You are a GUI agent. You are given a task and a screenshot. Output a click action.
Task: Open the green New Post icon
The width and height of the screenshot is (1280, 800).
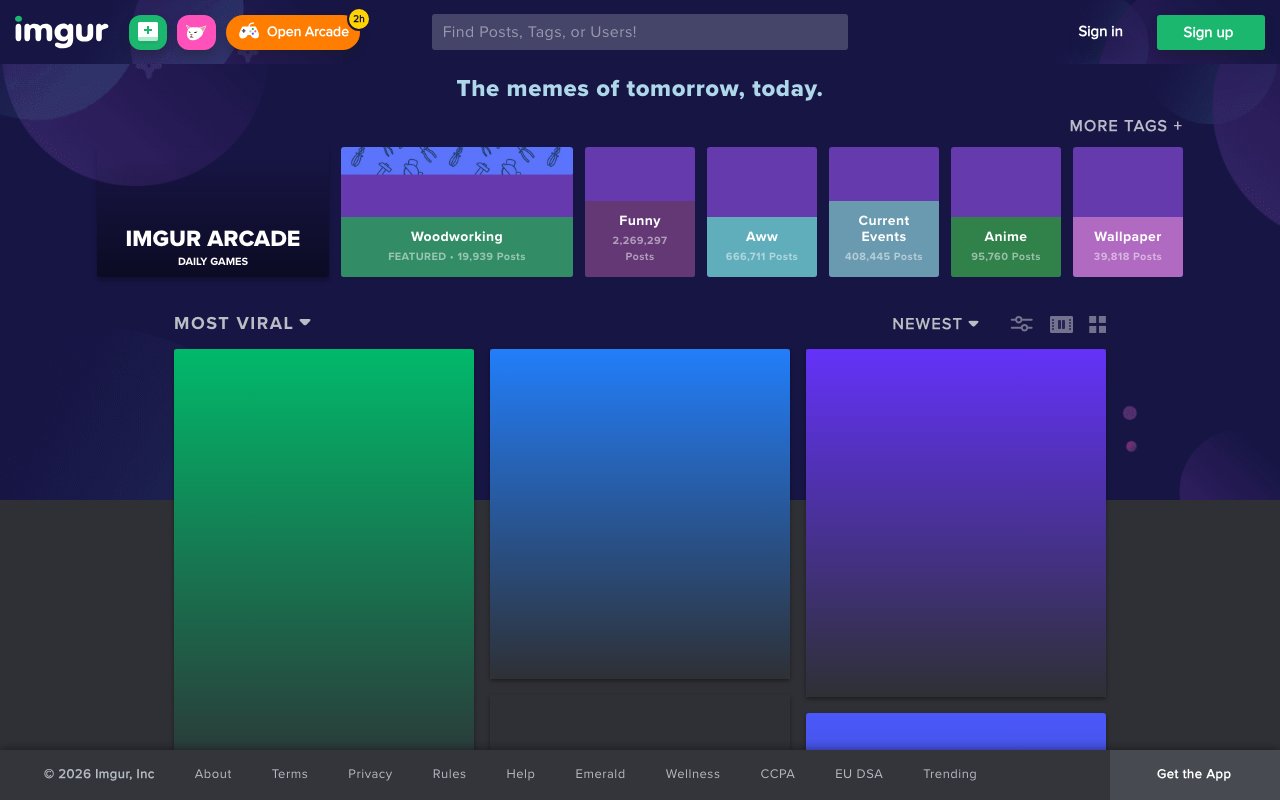point(148,32)
